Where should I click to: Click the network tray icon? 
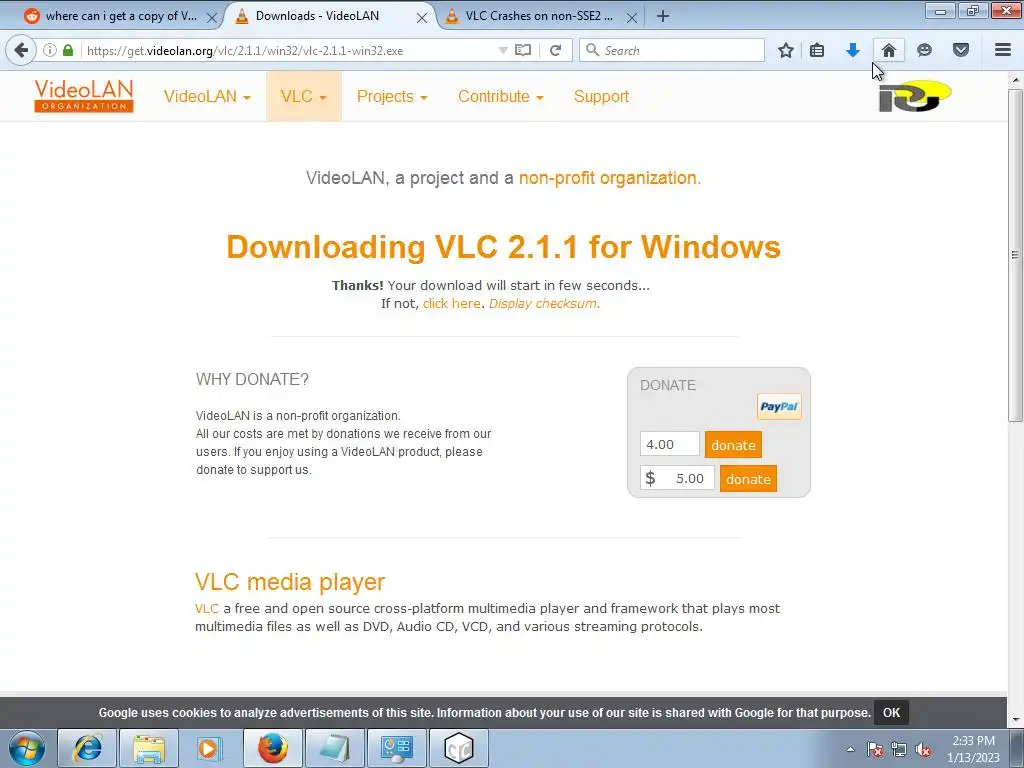pos(899,749)
